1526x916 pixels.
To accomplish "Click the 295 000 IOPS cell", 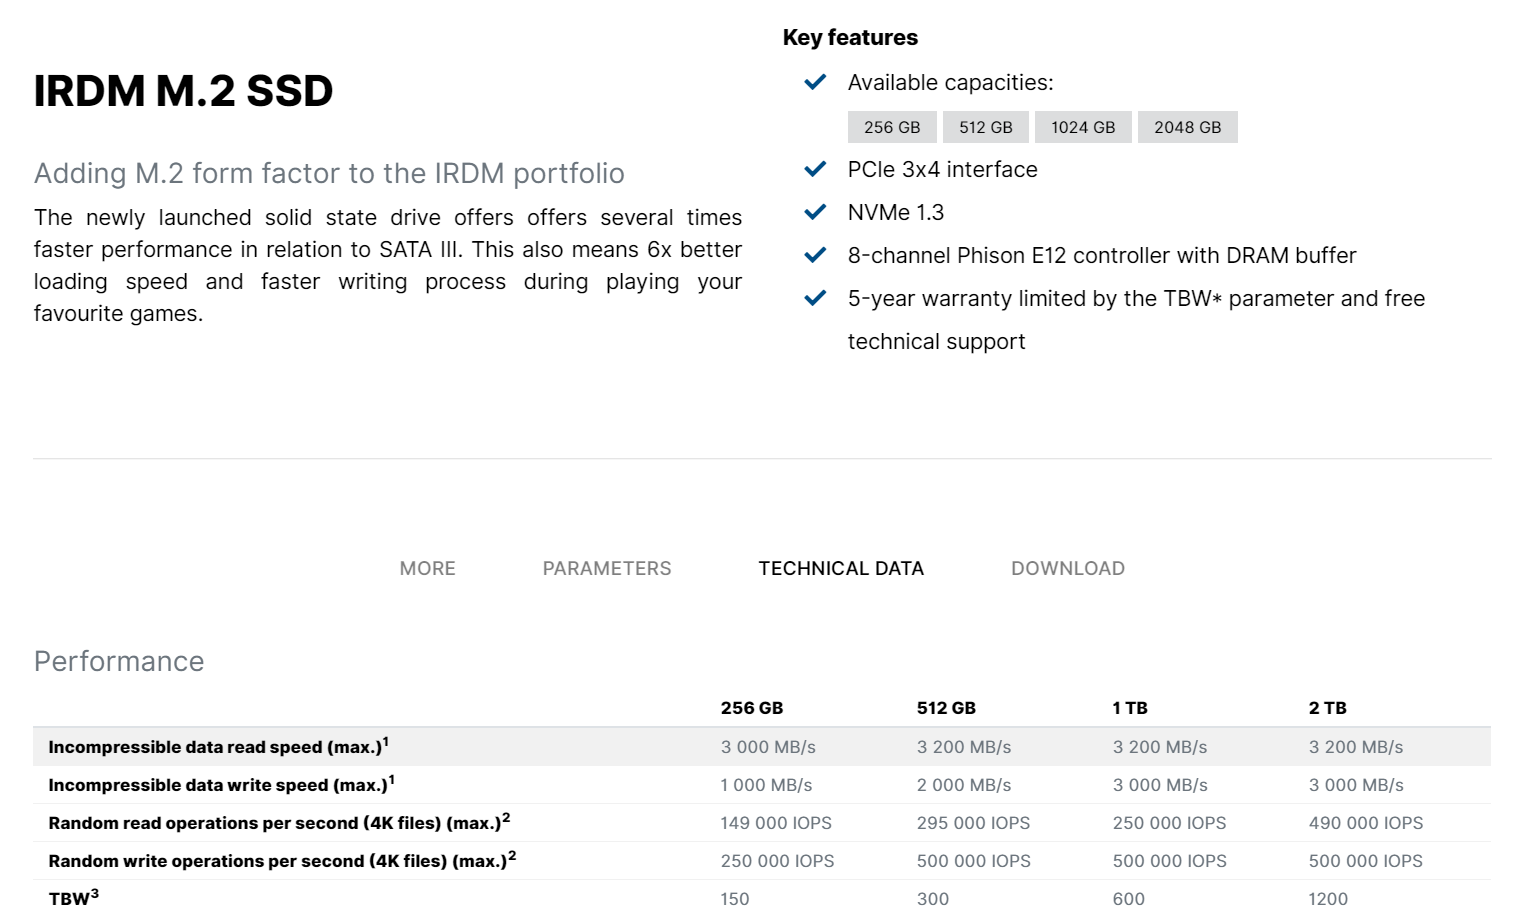I will coord(973,823).
